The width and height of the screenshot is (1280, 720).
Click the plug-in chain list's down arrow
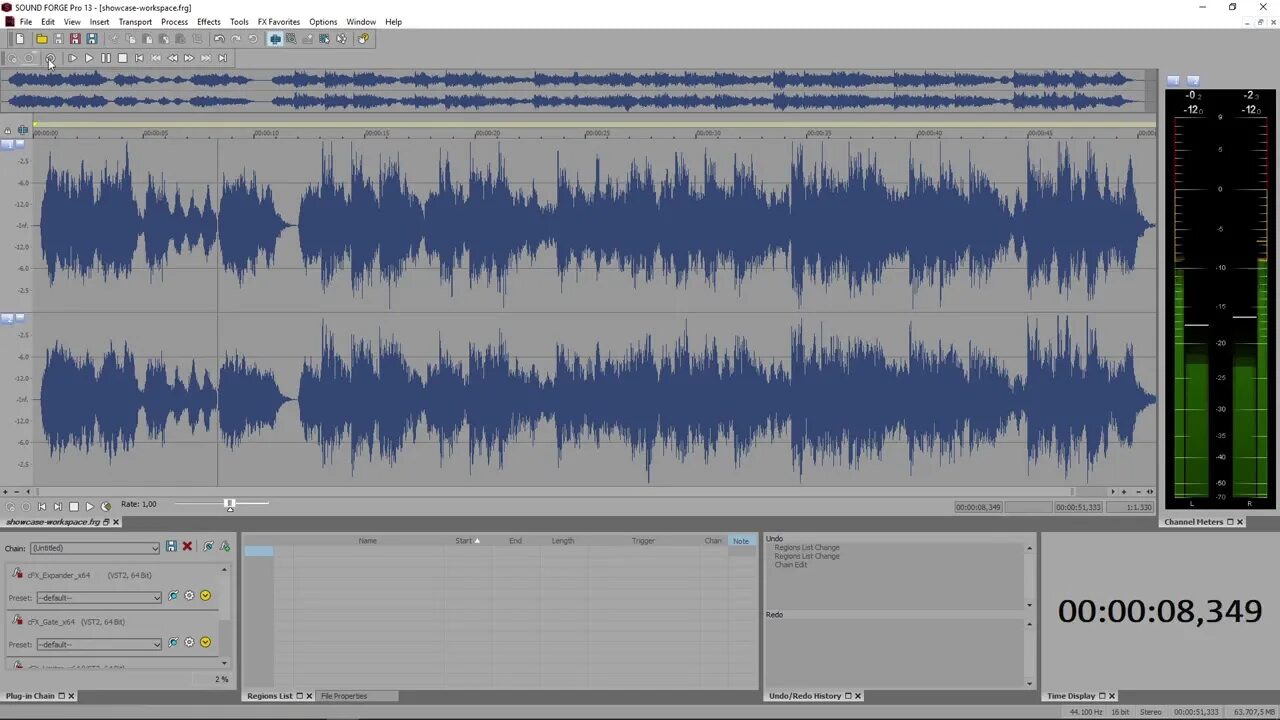point(224,663)
